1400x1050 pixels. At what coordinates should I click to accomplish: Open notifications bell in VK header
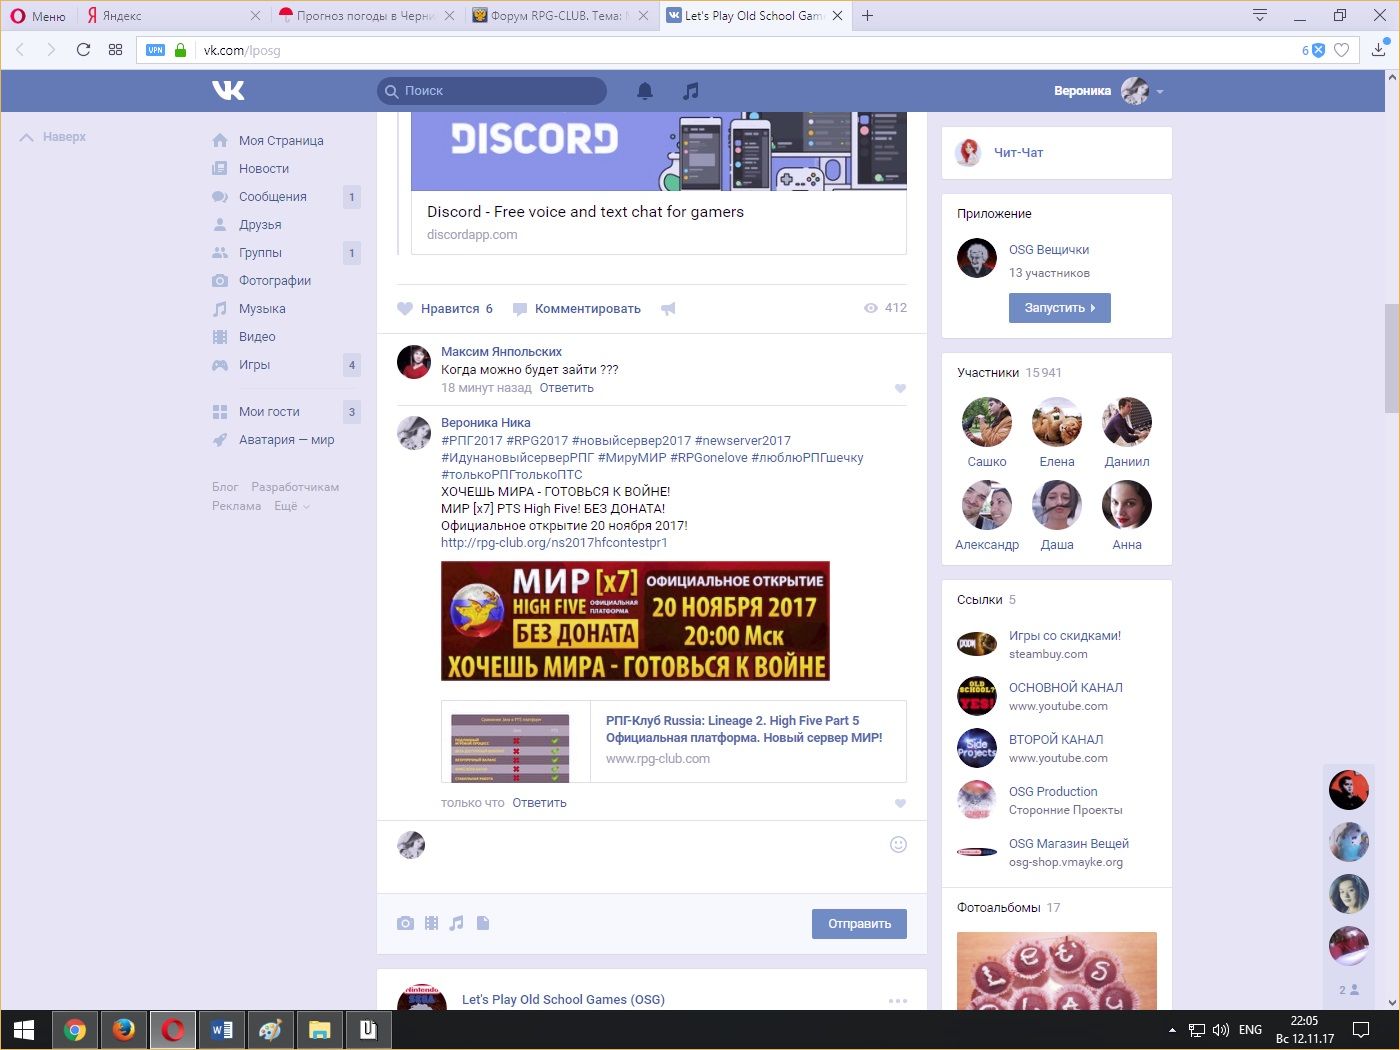pos(645,91)
